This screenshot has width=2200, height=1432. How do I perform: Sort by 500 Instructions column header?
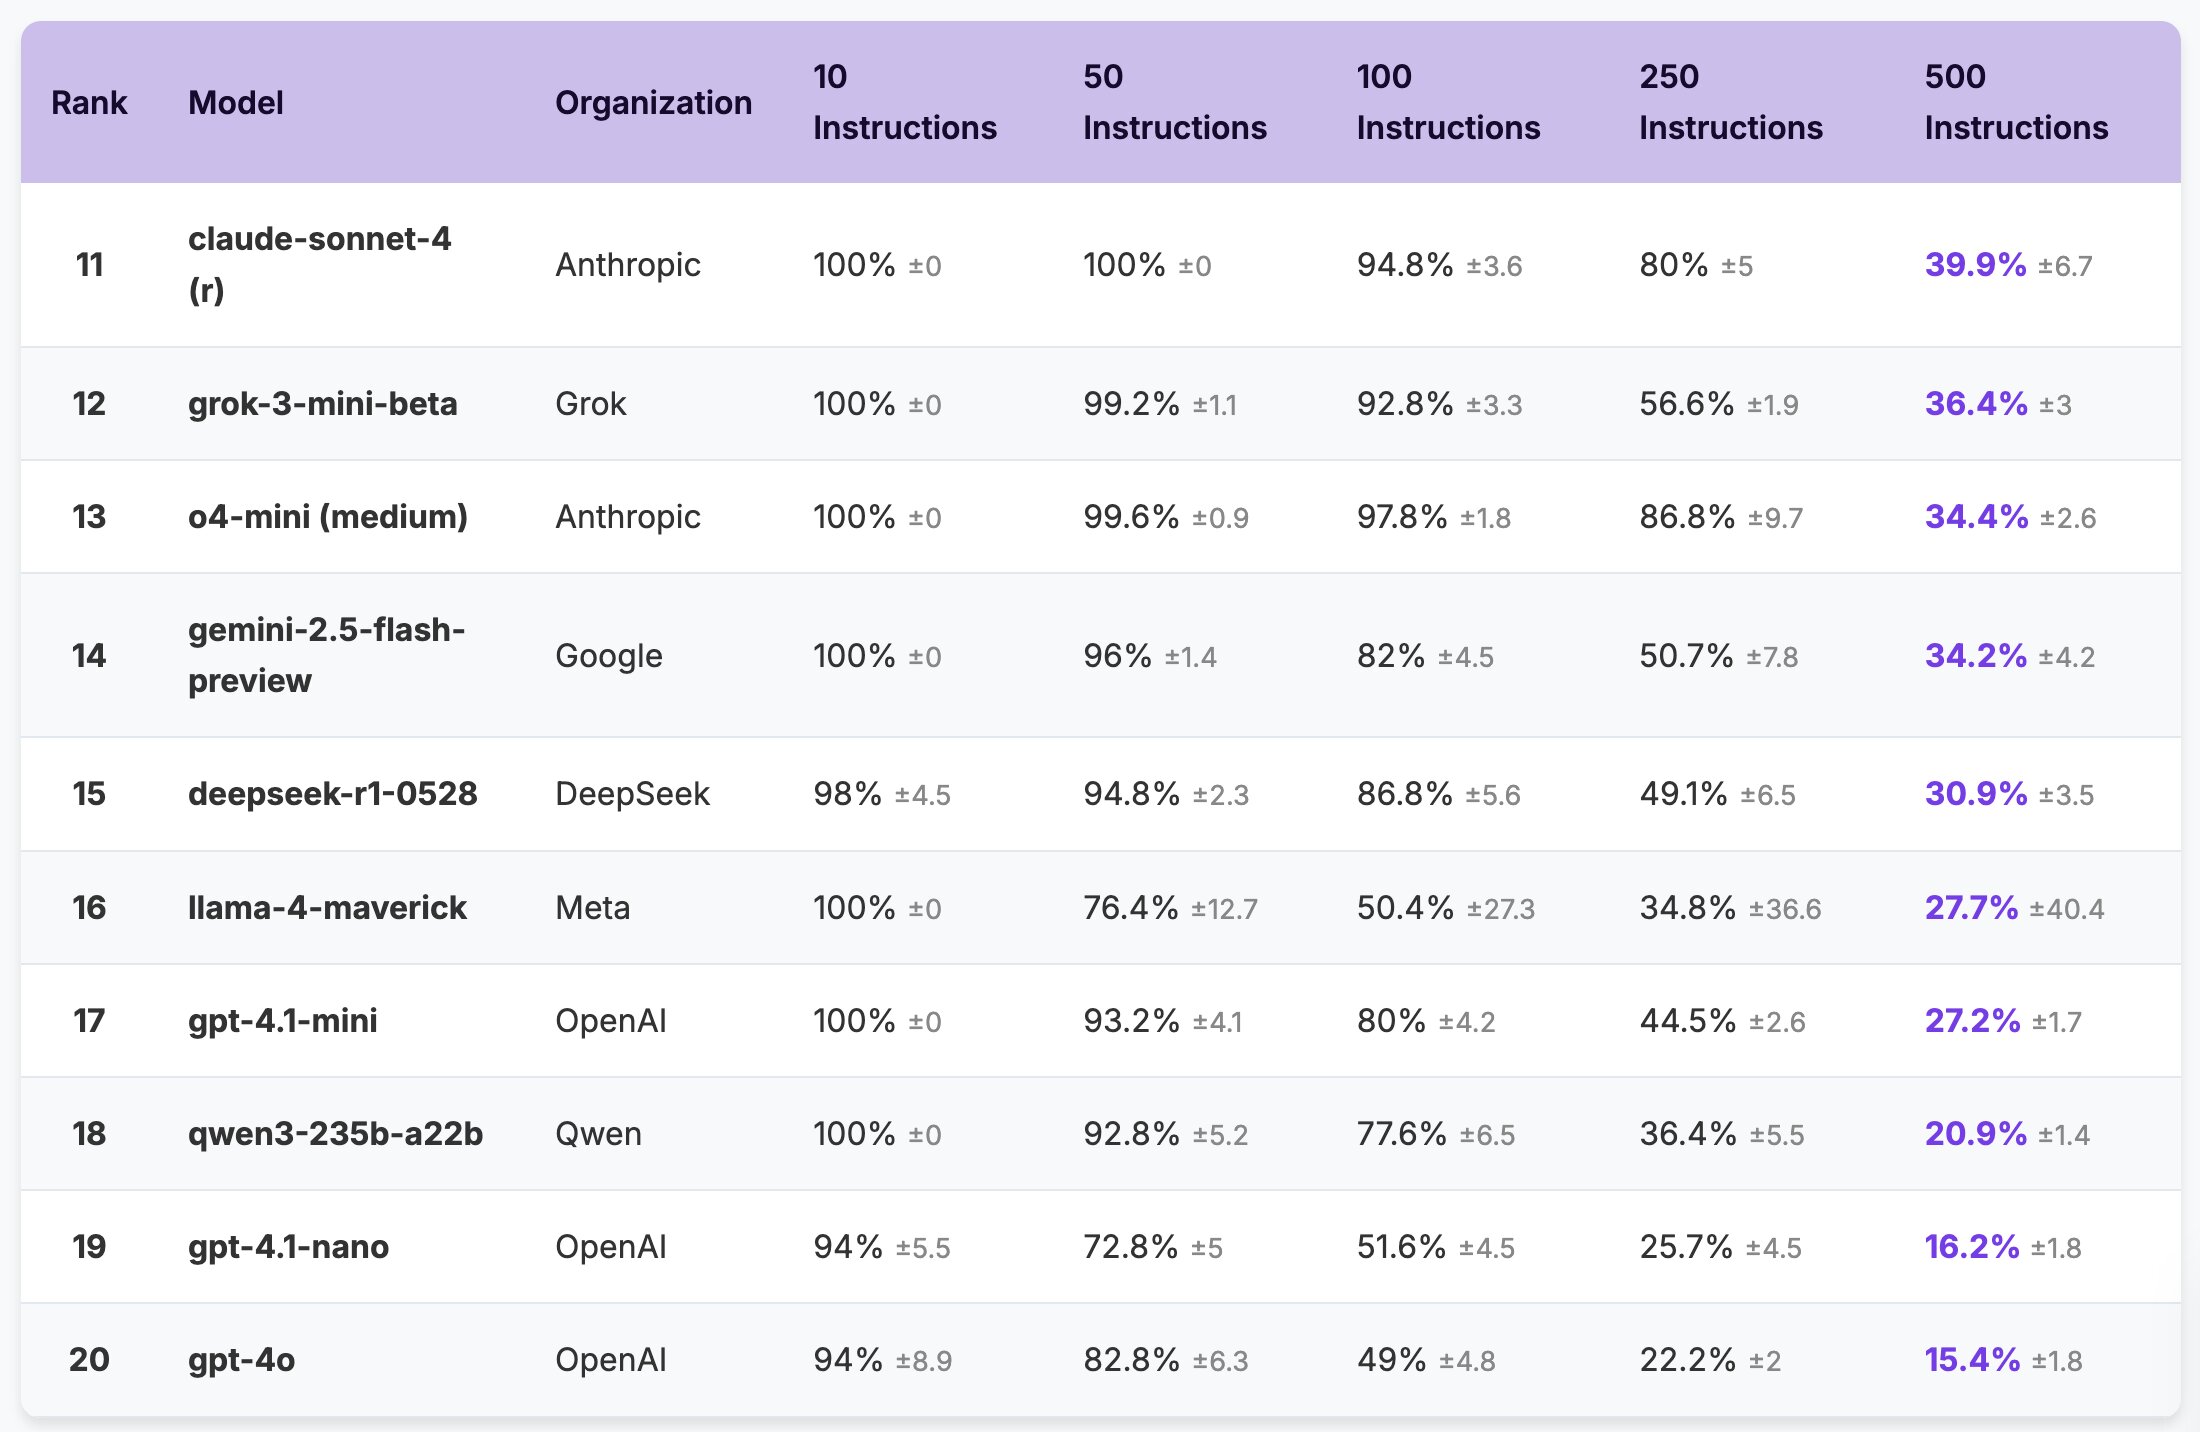[x=2016, y=102]
